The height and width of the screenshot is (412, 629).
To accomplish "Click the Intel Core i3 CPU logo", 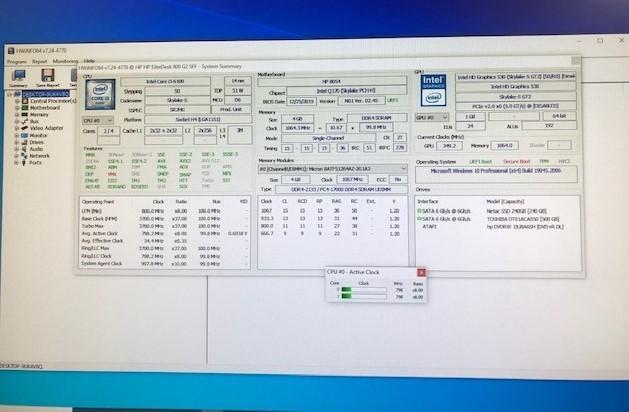I will [x=100, y=94].
